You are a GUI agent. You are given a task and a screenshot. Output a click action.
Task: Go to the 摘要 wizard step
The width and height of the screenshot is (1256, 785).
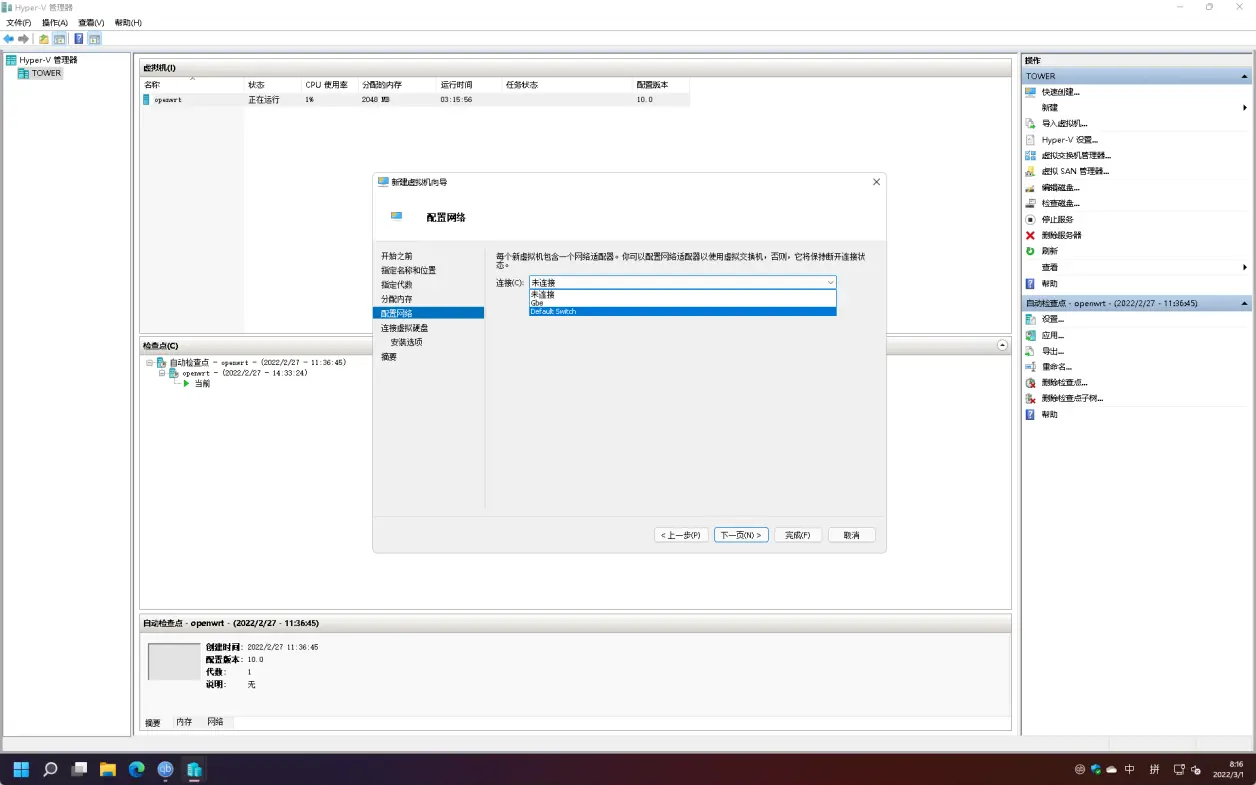coord(389,357)
